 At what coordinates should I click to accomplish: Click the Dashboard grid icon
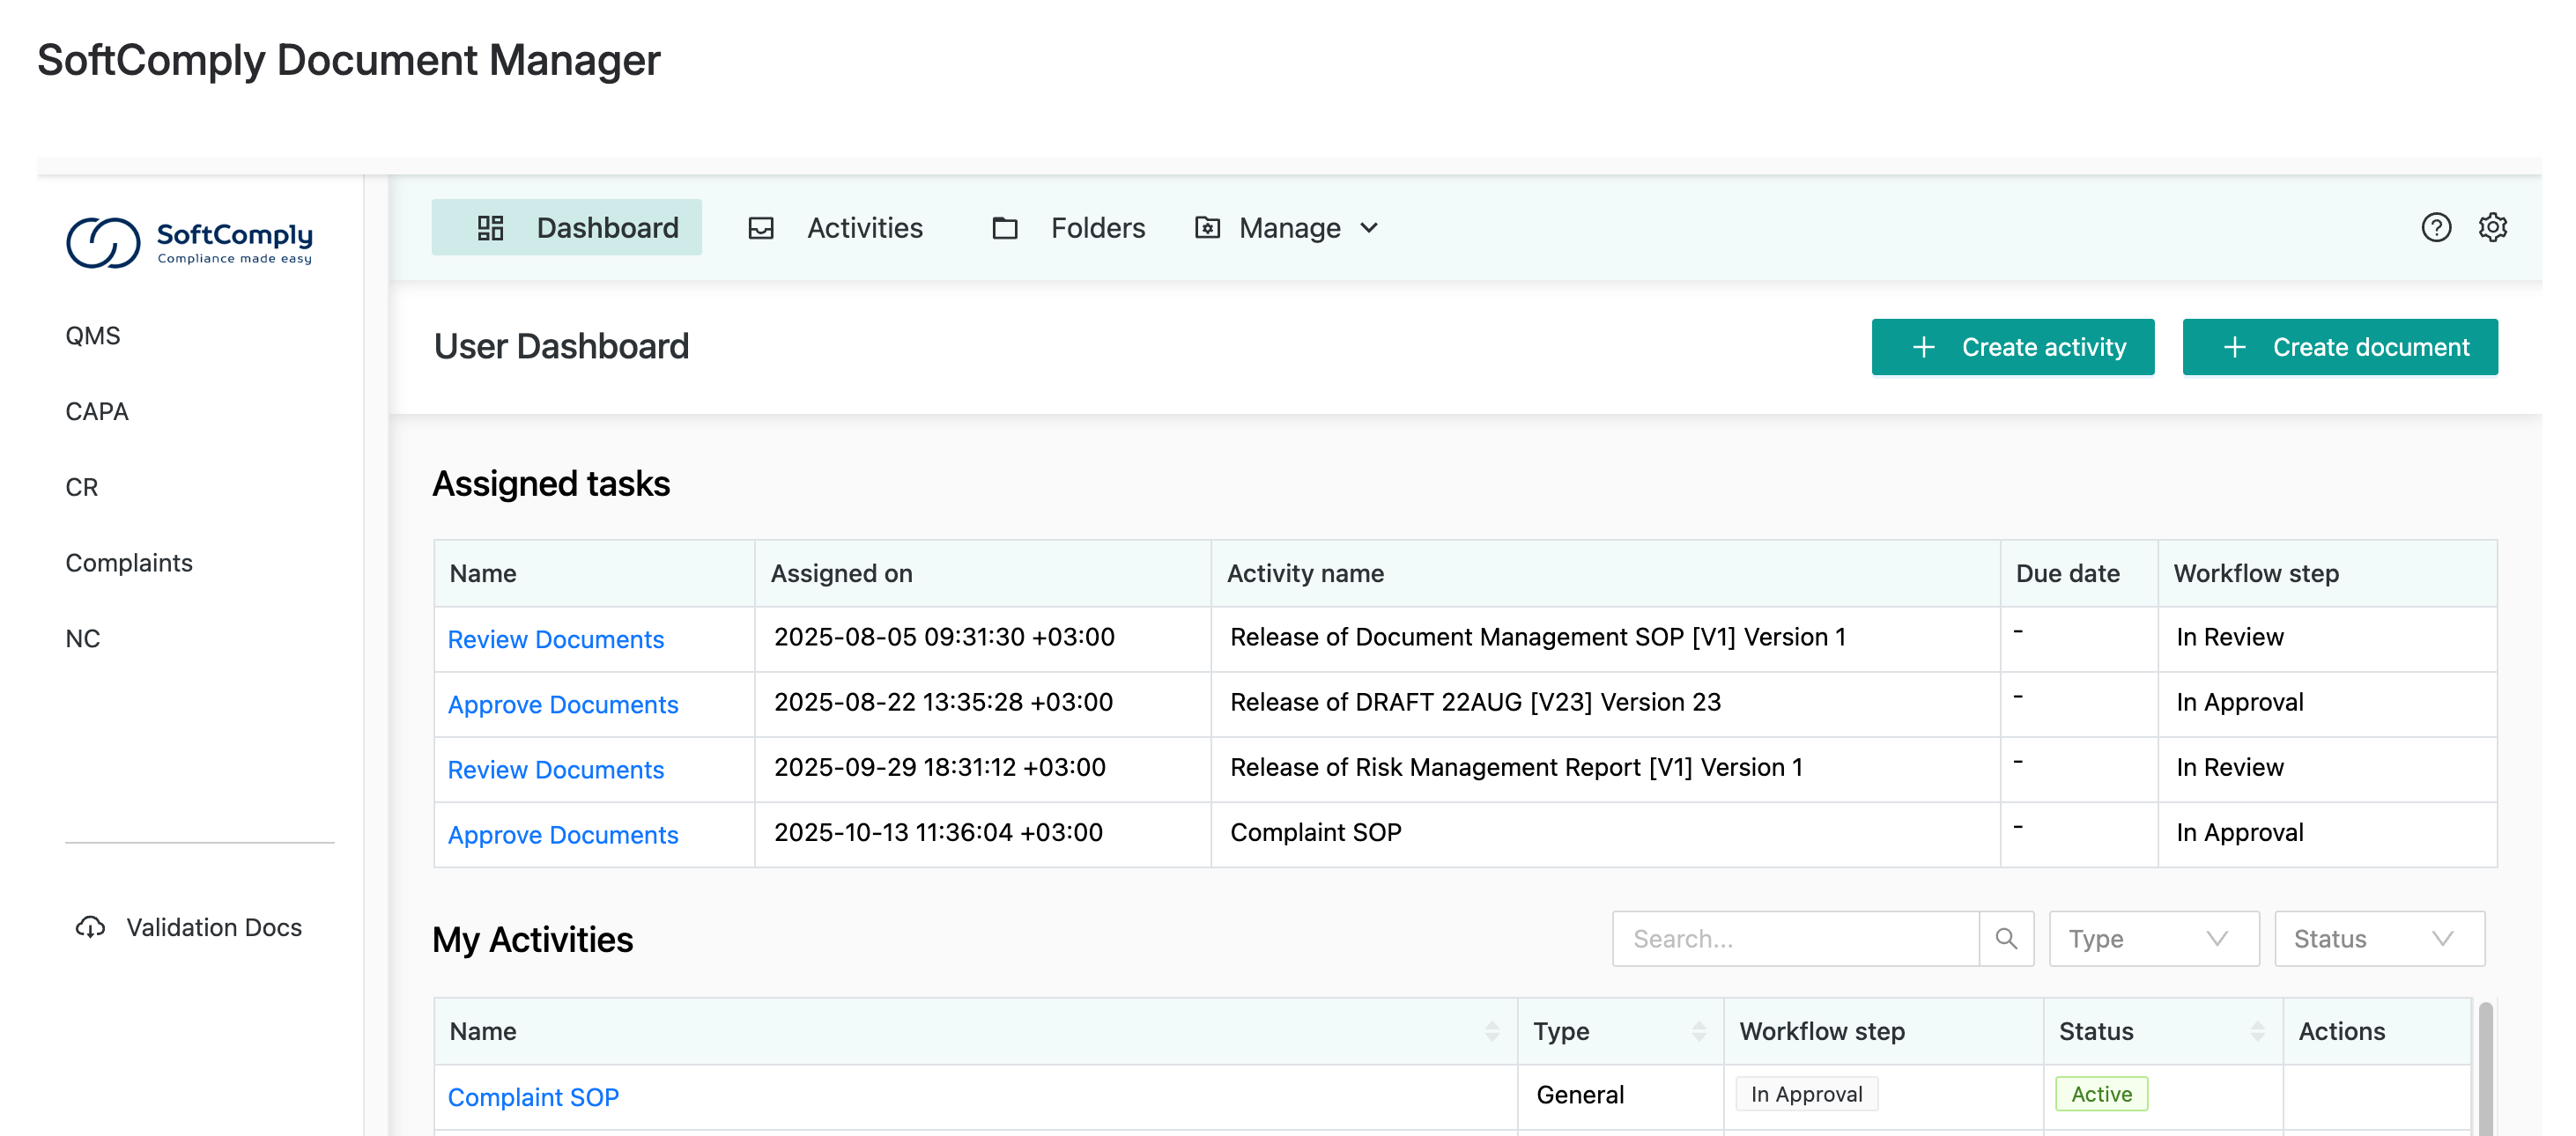pyautogui.click(x=490, y=228)
